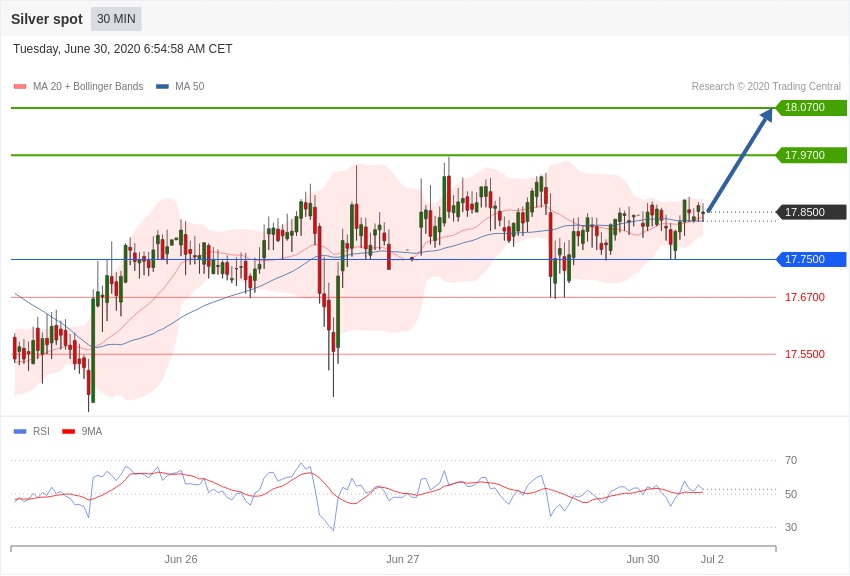Click the 17.5500 red support value
Viewport: 850px width, 576px height.
(x=804, y=354)
